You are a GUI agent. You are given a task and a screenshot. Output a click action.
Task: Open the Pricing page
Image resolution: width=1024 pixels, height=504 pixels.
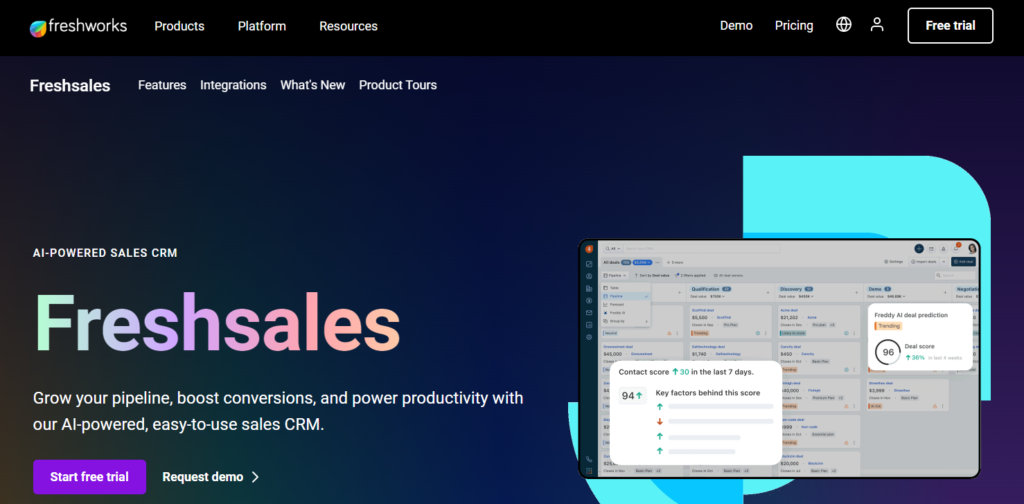click(793, 25)
